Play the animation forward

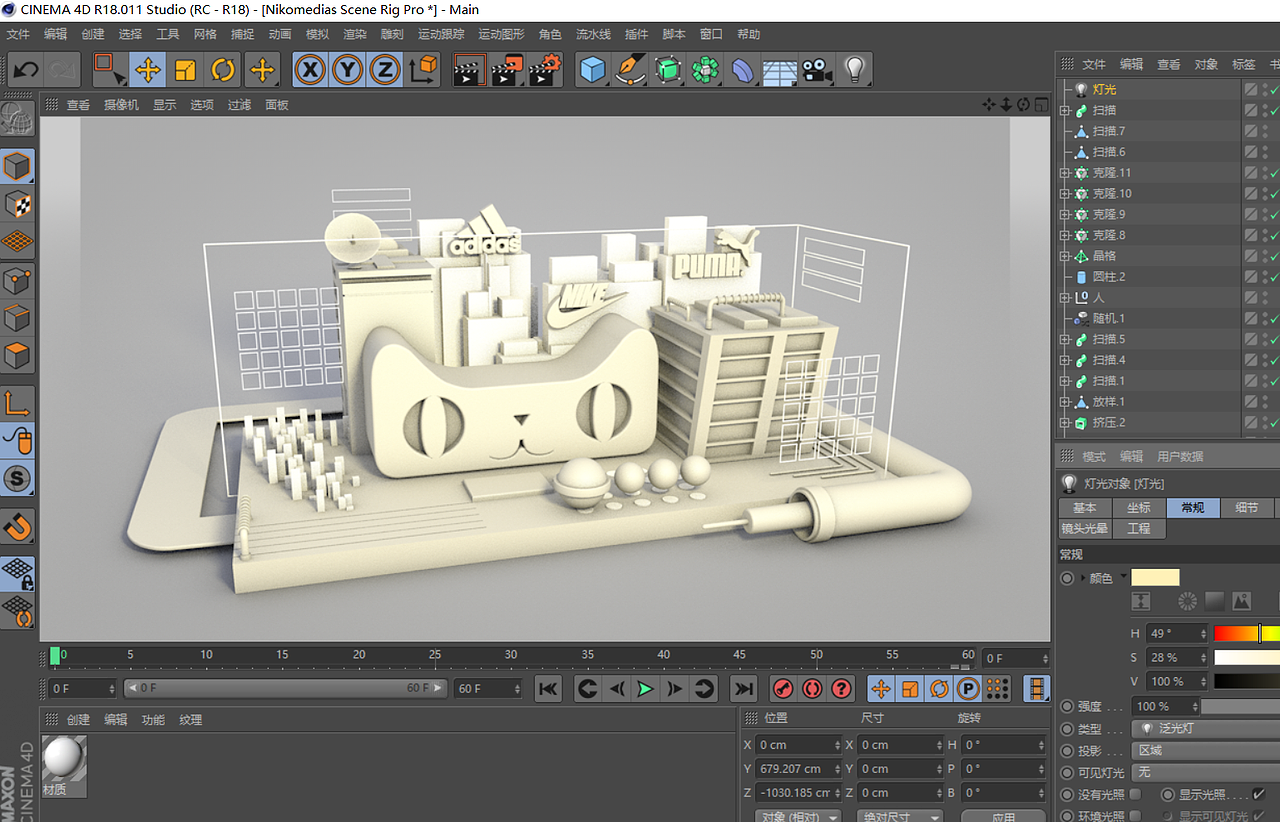tap(646, 688)
